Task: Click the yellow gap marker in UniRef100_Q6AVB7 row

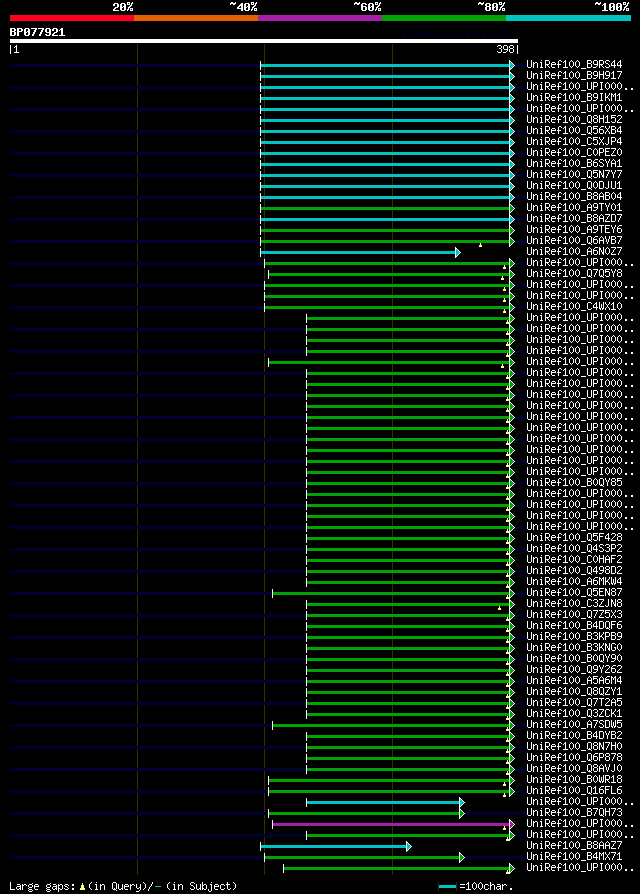Action: (480, 245)
